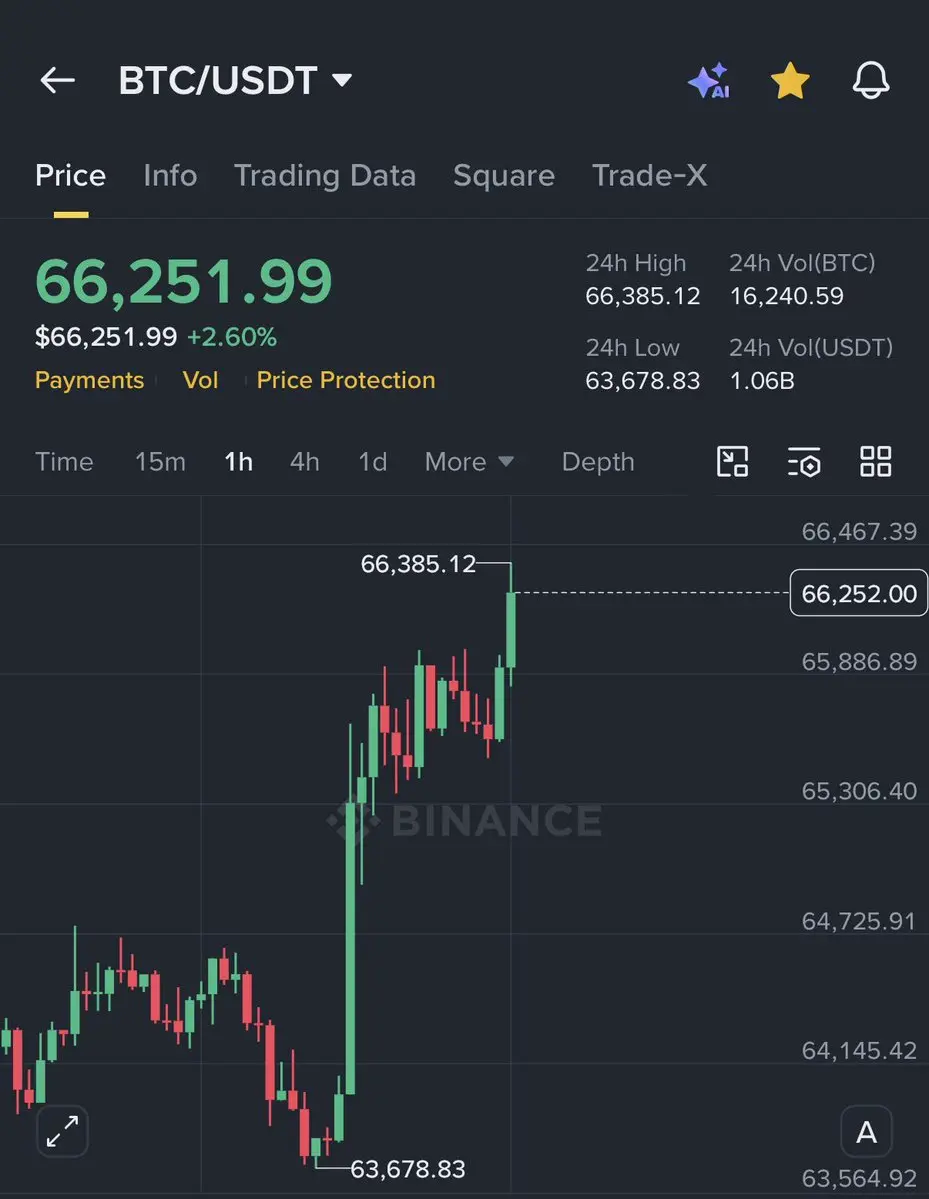Select the 4h chart interval
Image resolution: width=929 pixels, height=1199 pixels.
coord(304,462)
